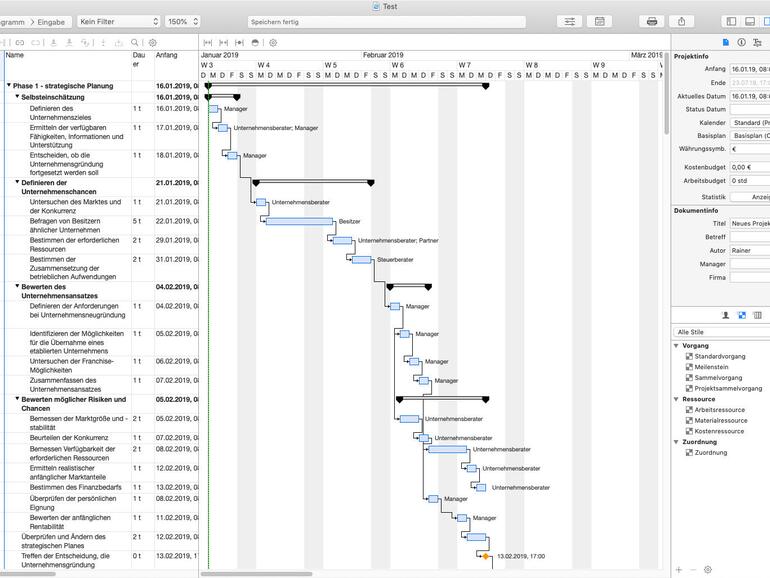Toggle the bottom panel button
The width and height of the screenshot is (770, 578).
pyautogui.click(x=750, y=22)
